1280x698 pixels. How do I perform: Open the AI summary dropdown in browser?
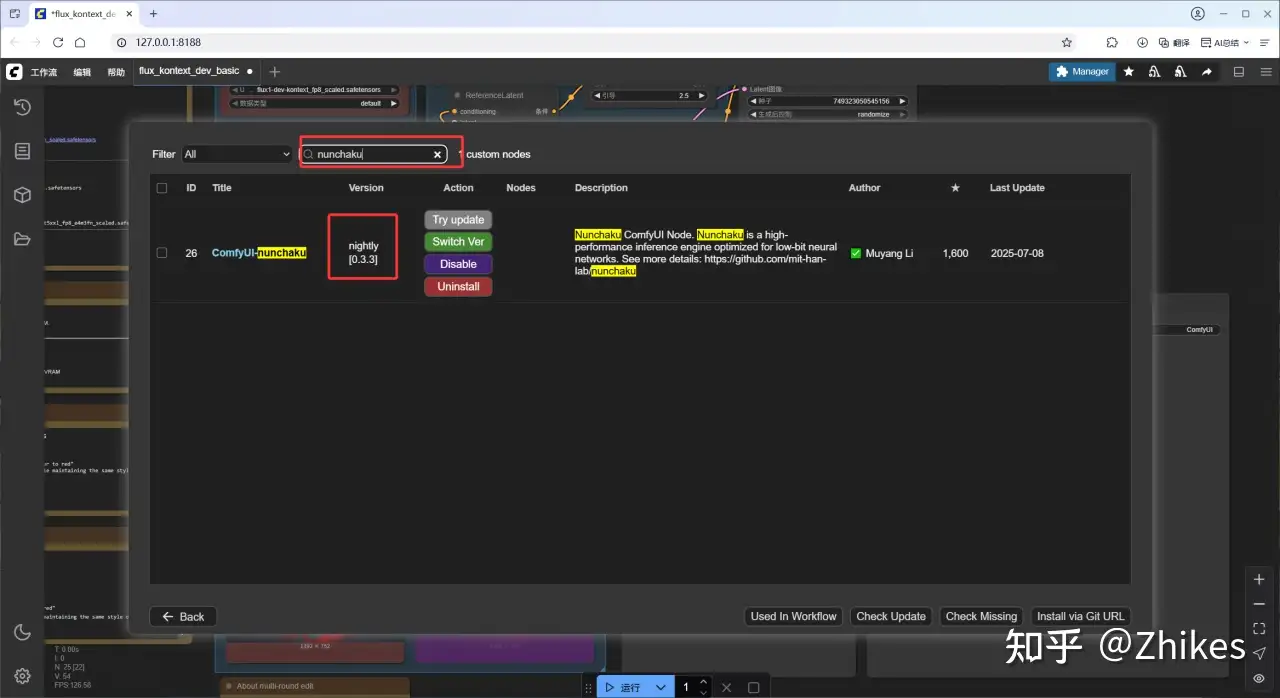1224,43
